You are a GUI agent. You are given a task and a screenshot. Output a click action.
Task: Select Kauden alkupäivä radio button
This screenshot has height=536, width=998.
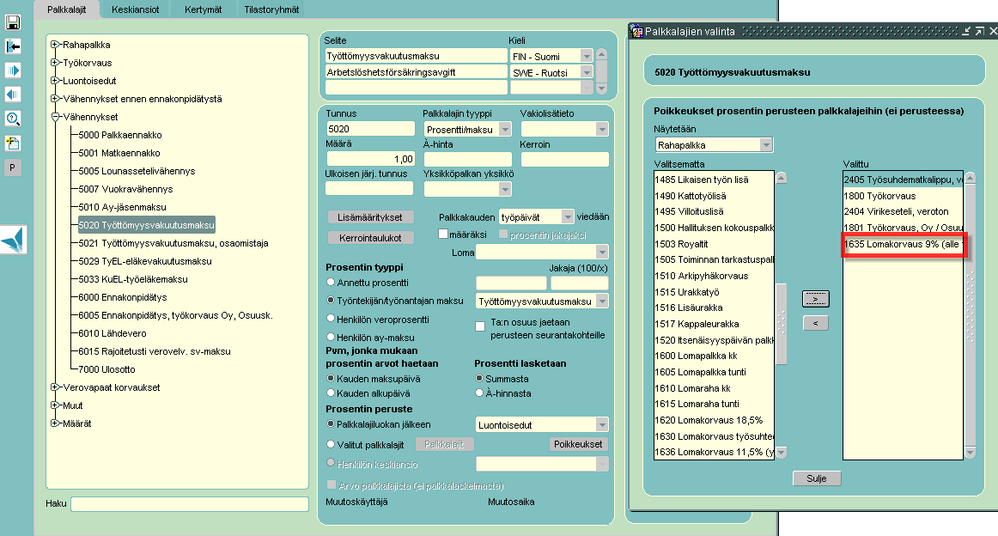(x=330, y=393)
